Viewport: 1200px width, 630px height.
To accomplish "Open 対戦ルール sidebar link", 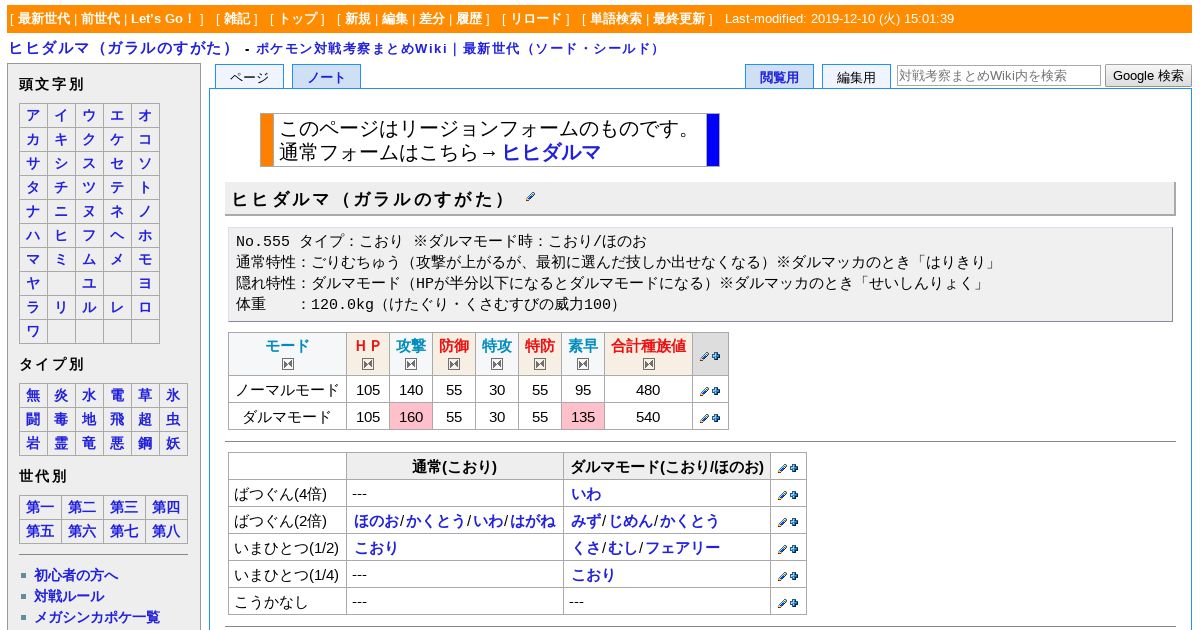I will pos(69,596).
